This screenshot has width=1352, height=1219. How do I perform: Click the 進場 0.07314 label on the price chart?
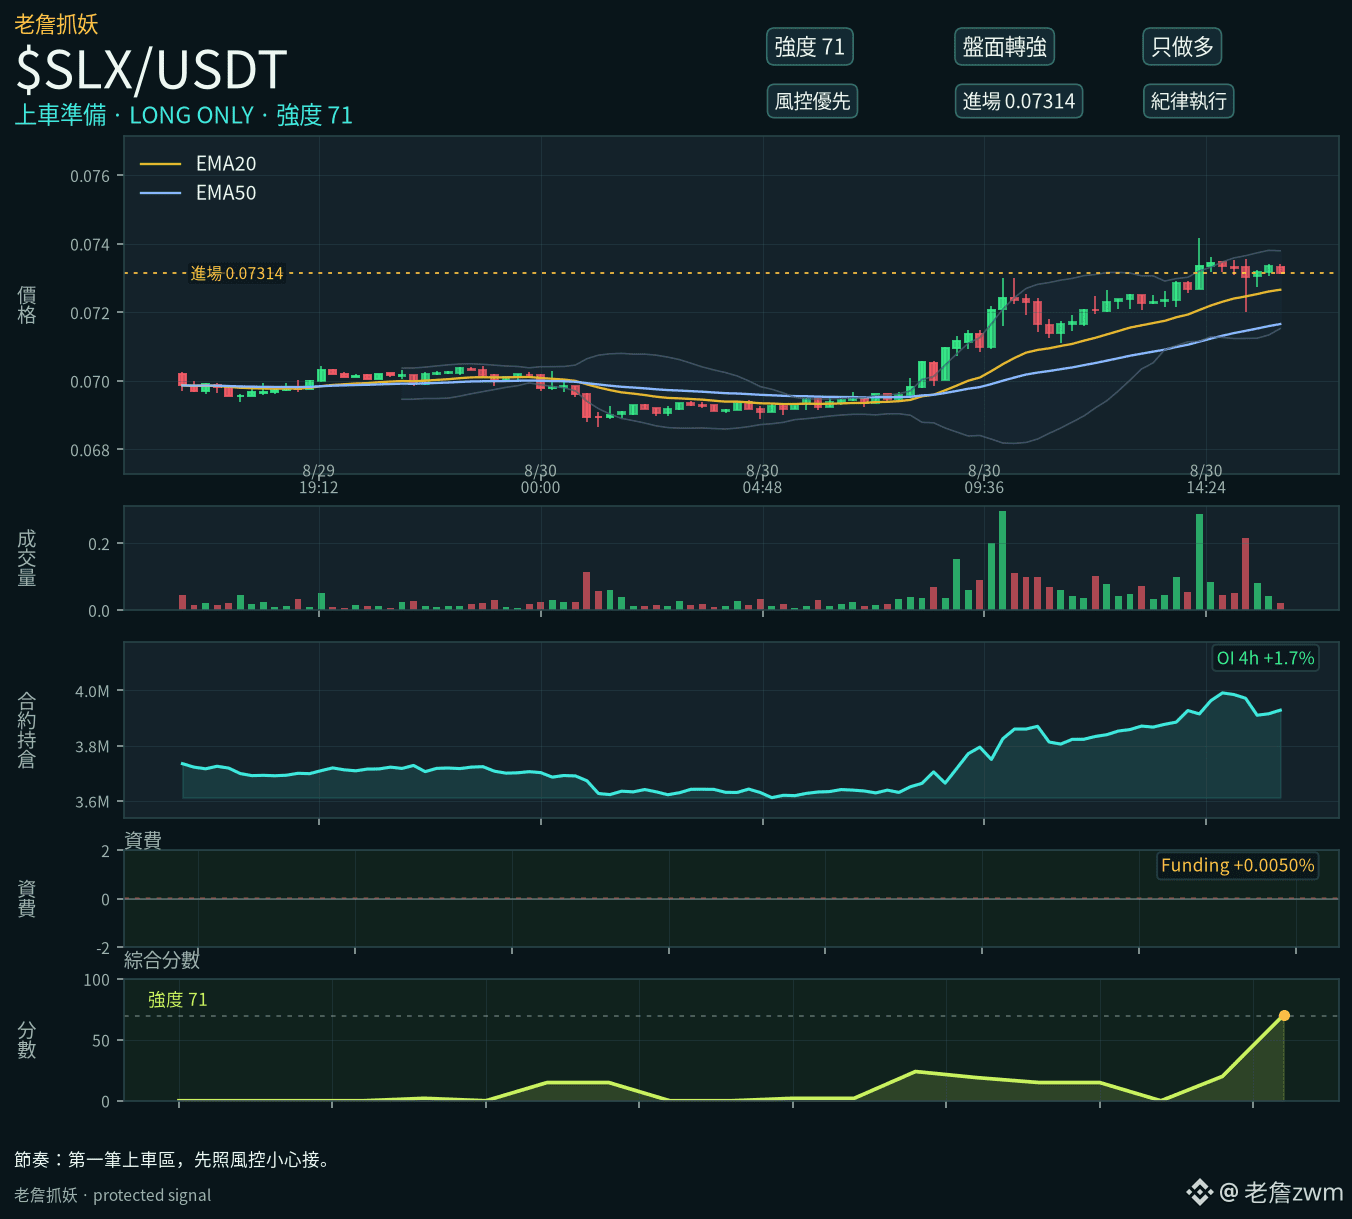(237, 273)
